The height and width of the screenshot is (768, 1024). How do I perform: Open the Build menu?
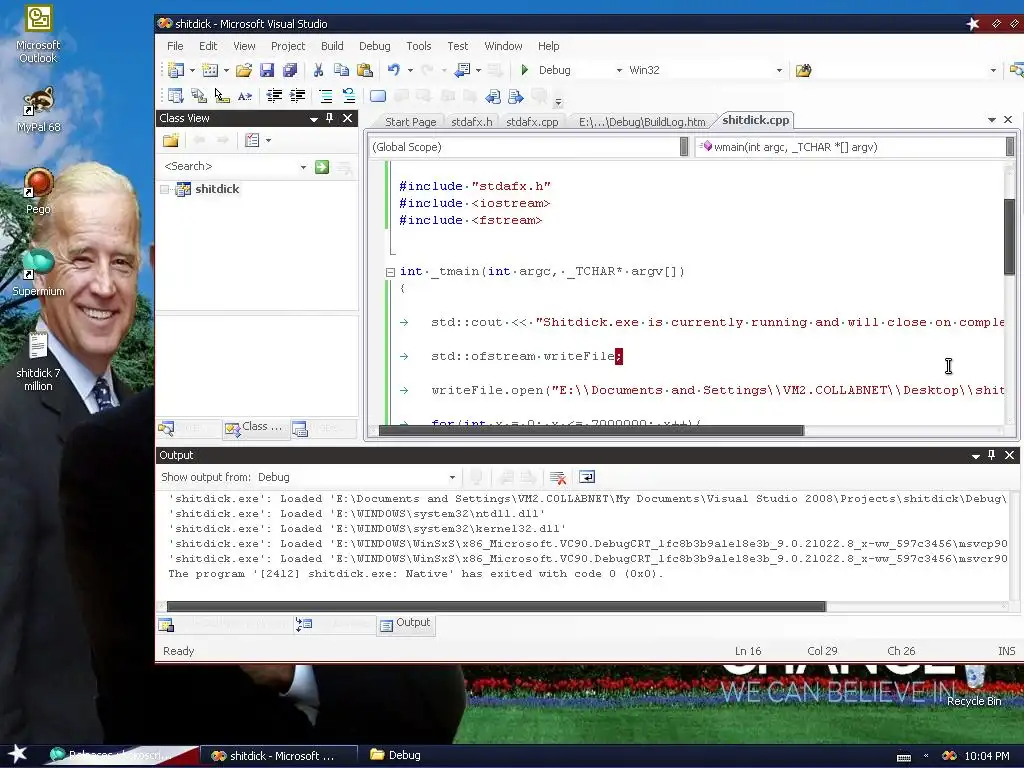[332, 46]
